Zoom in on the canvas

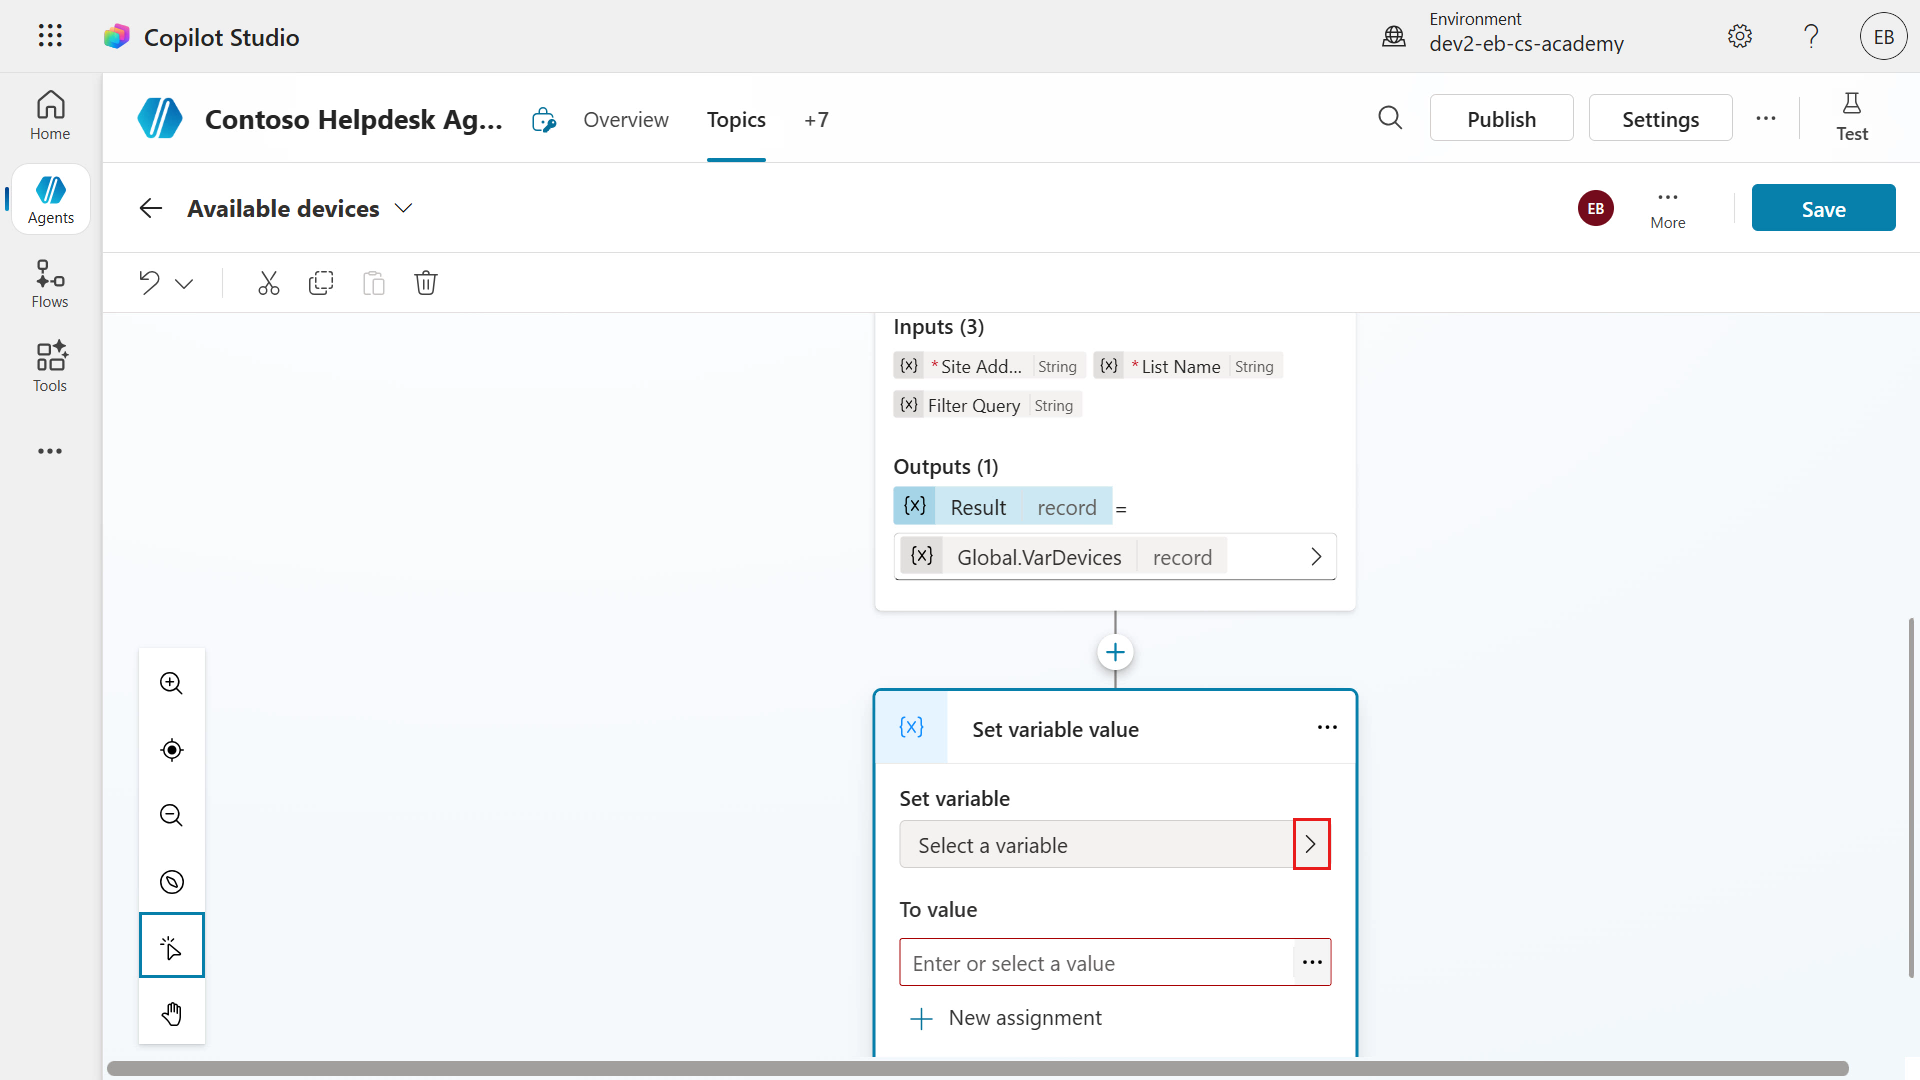tap(172, 683)
